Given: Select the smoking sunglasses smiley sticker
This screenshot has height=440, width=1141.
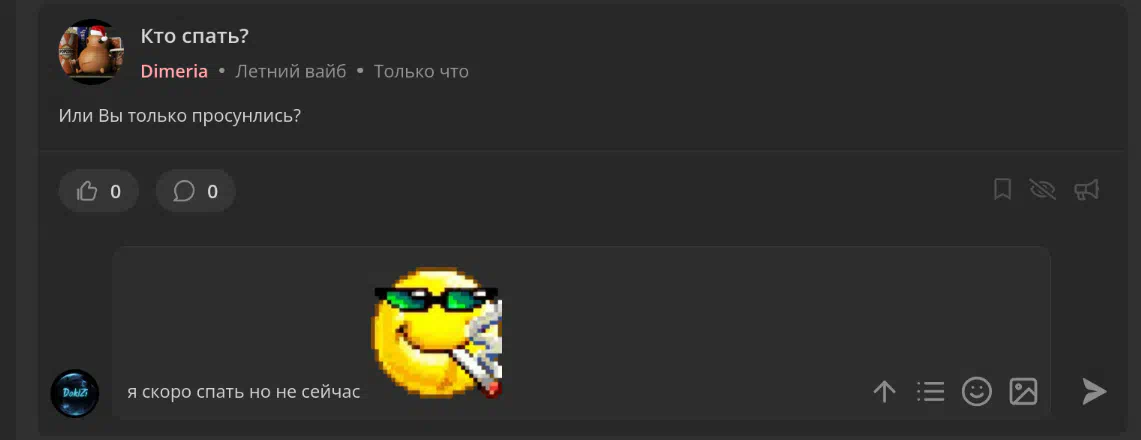Looking at the screenshot, I should click(x=437, y=332).
